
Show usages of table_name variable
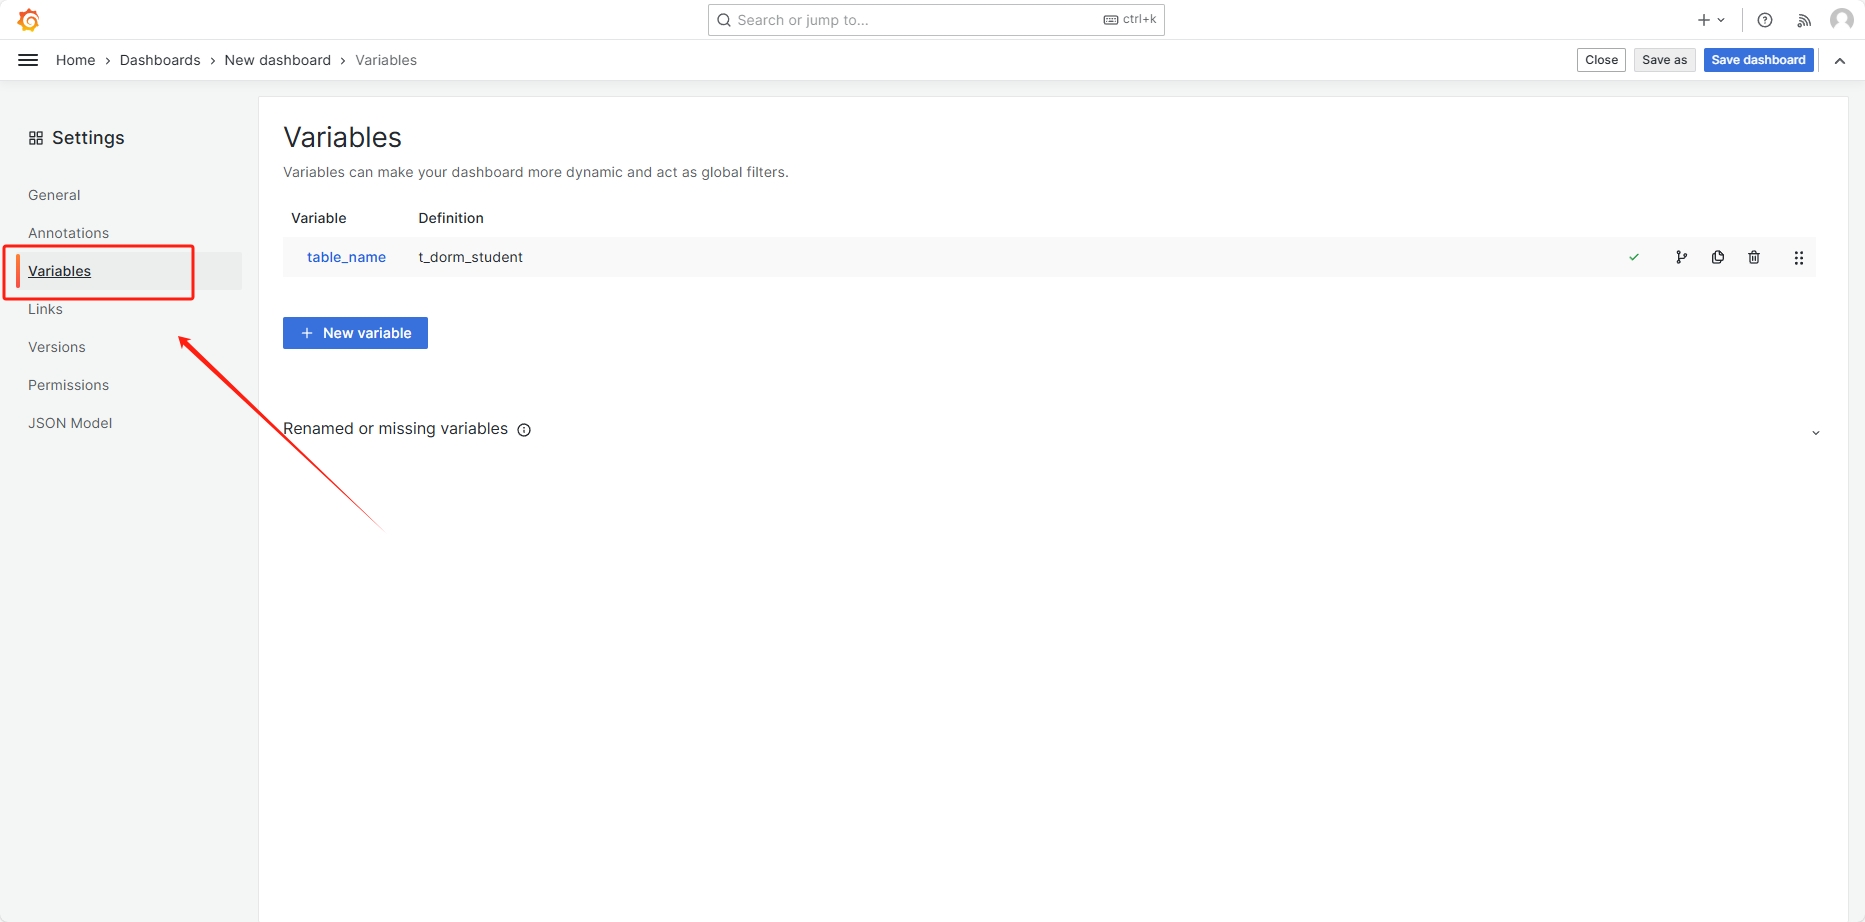coord(1681,257)
